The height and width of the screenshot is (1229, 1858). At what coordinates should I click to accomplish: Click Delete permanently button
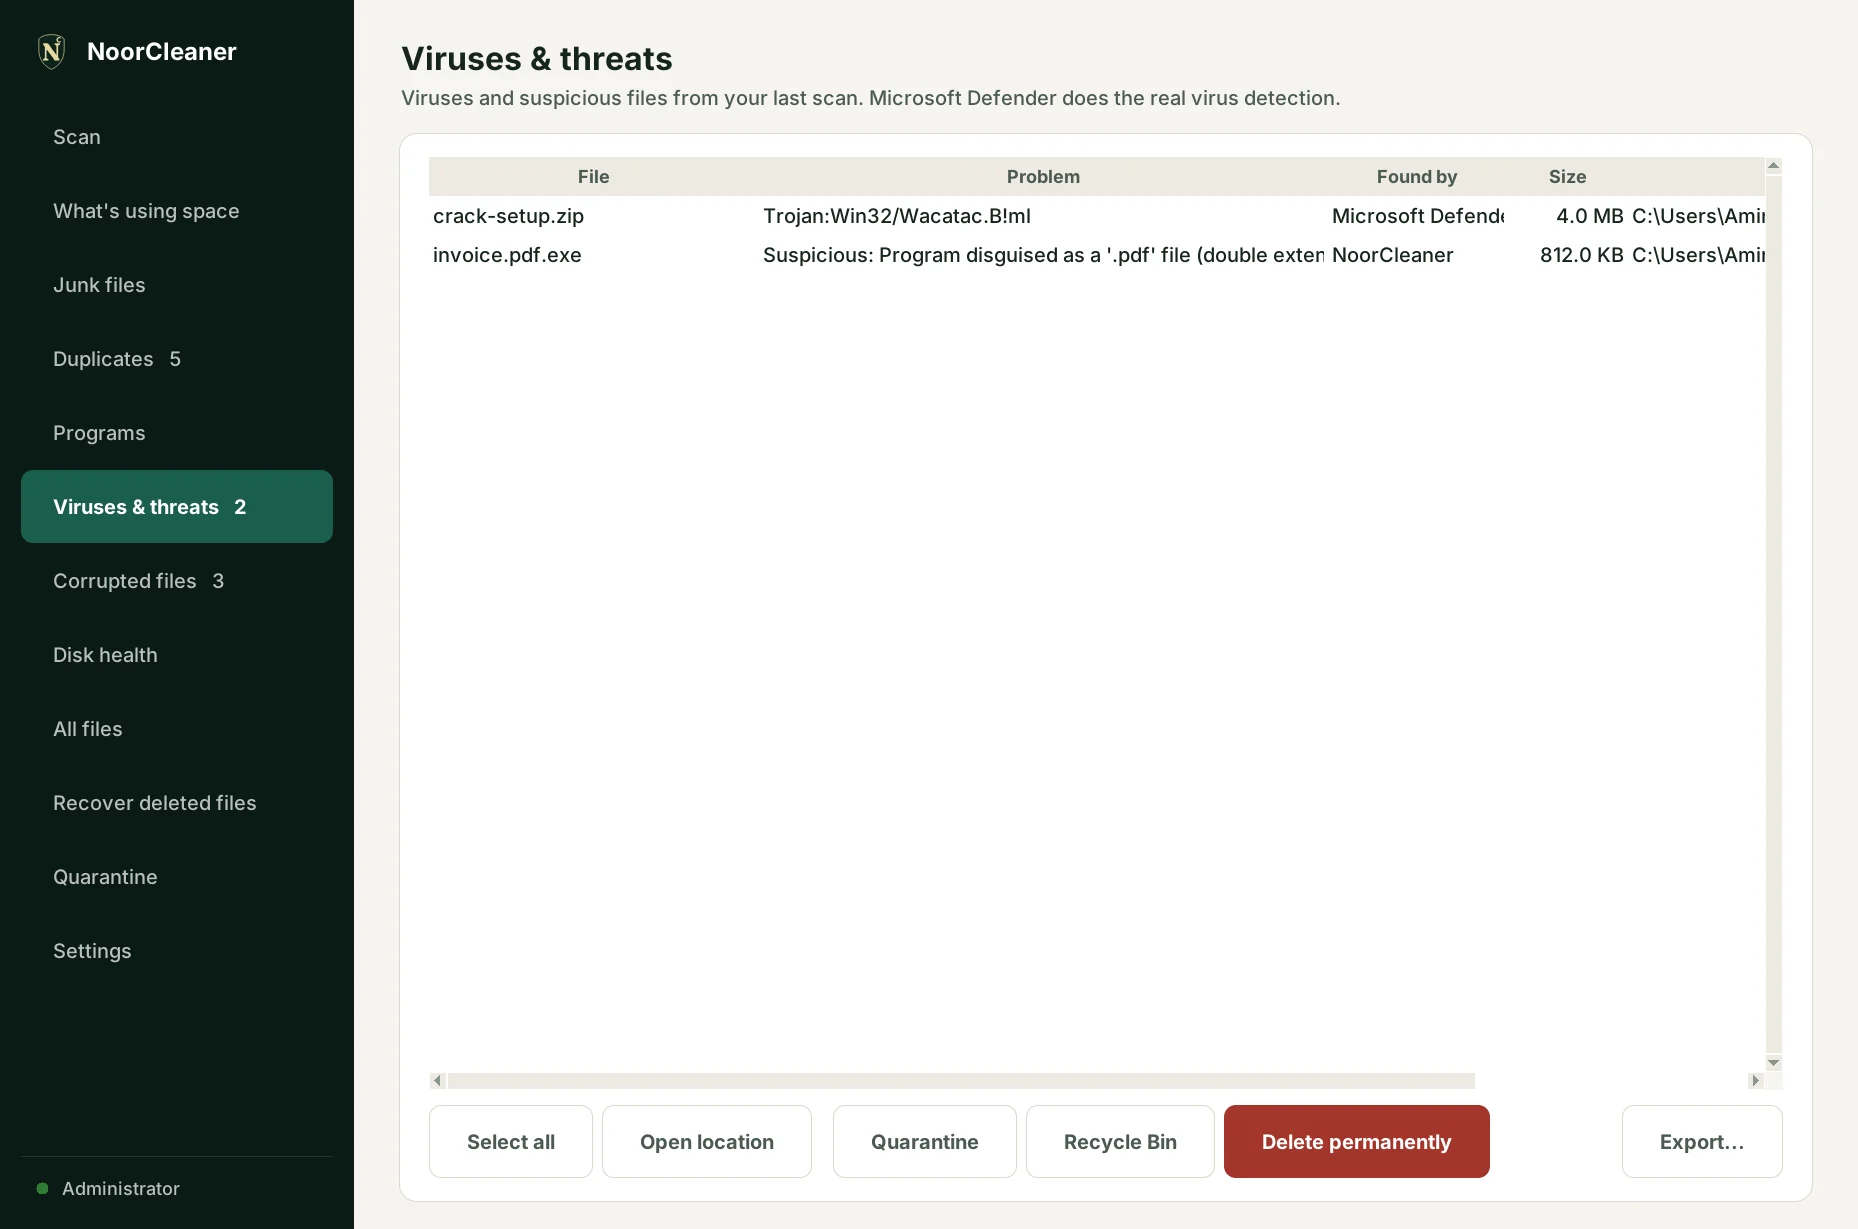click(x=1357, y=1142)
